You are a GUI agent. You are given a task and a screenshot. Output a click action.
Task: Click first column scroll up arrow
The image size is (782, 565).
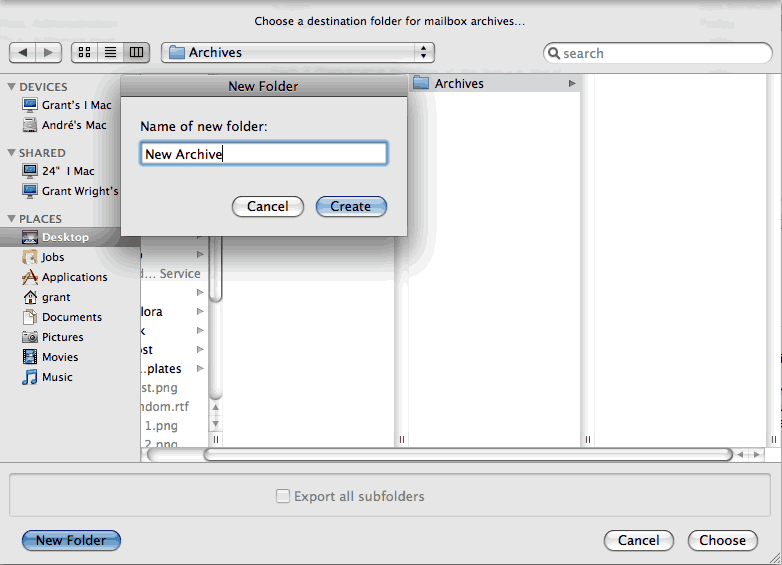pos(215,407)
